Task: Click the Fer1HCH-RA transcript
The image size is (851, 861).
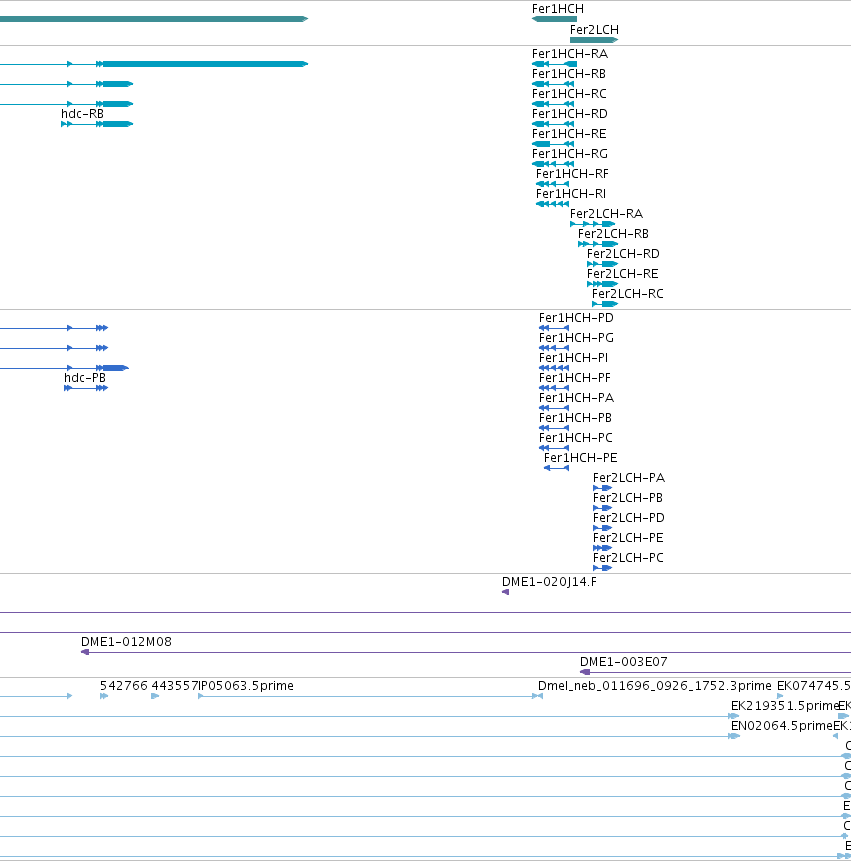Action: coord(554,64)
